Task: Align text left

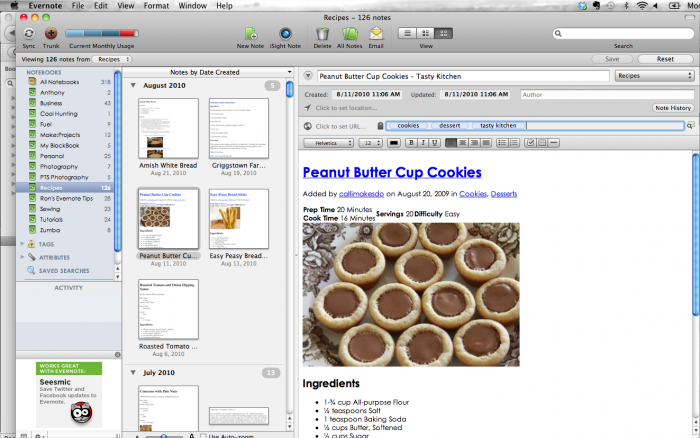Action: (451, 143)
